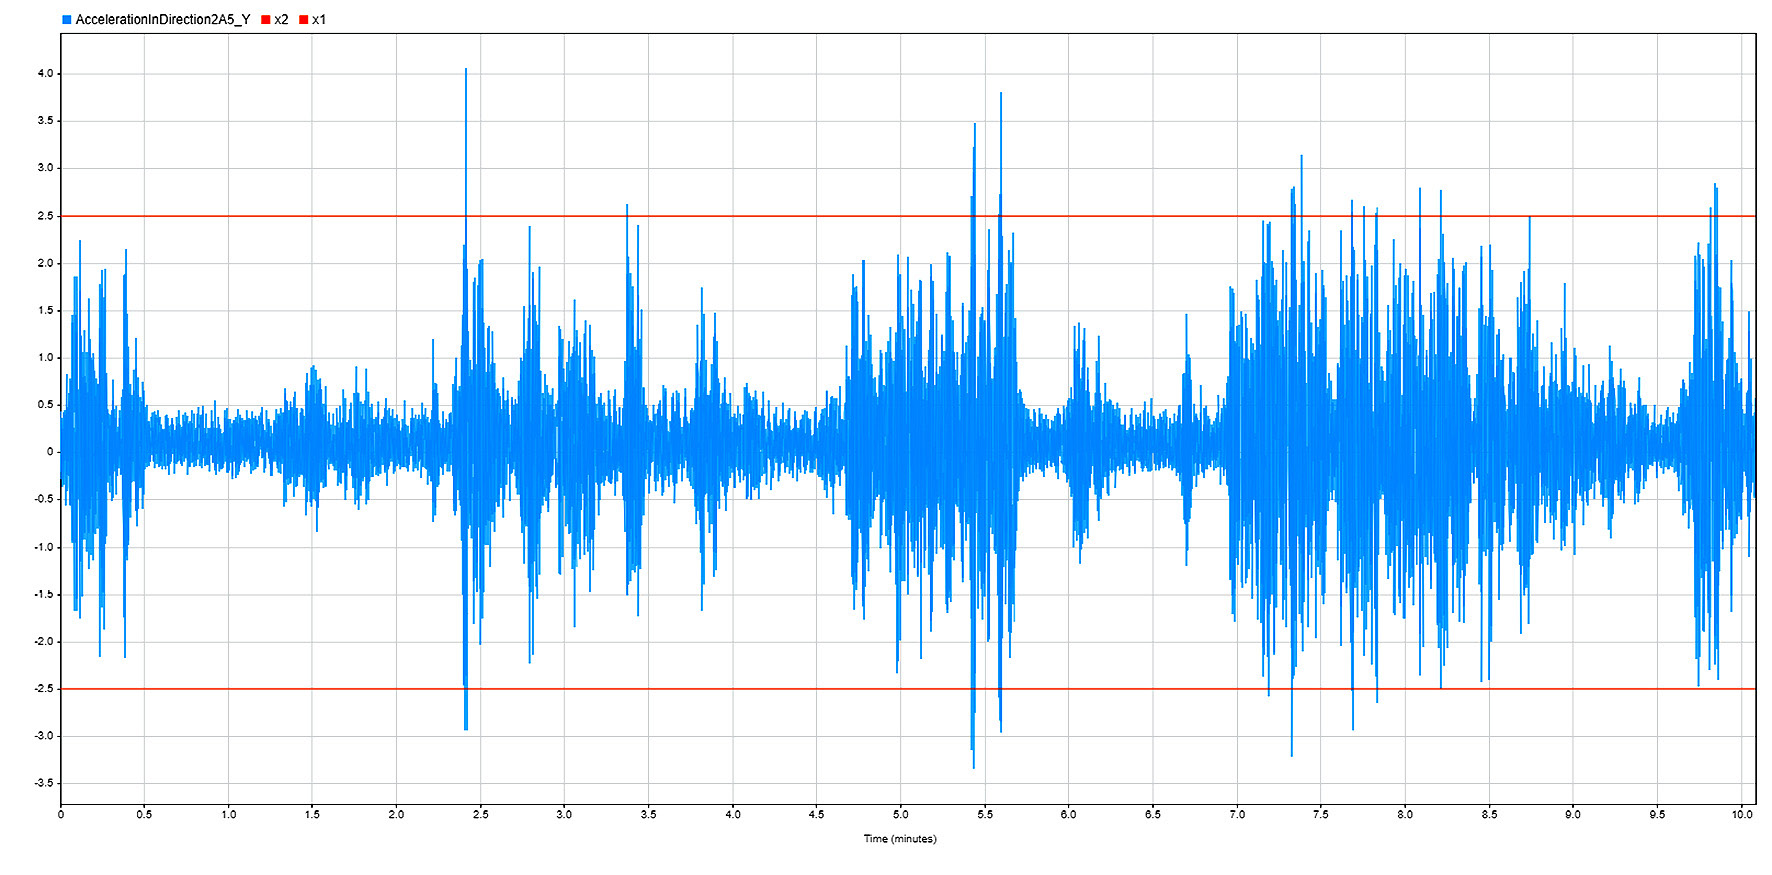1772x875 pixels.
Task: Toggle the x1 legend label text
Action: (x=319, y=20)
